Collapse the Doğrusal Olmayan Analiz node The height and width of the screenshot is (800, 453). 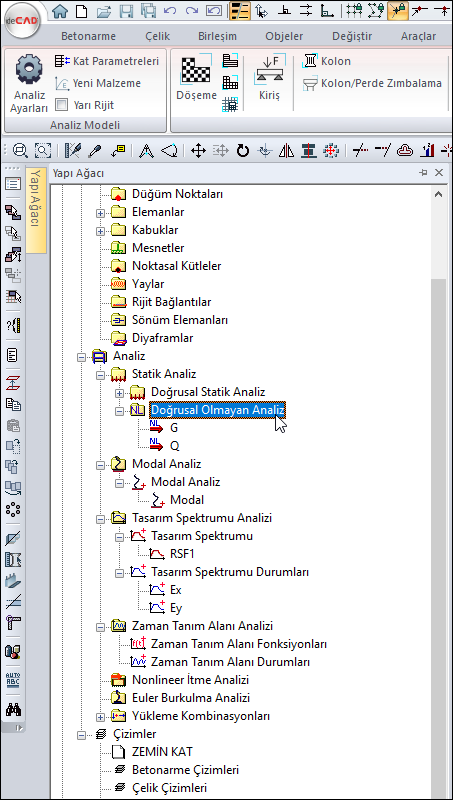(x=120, y=411)
